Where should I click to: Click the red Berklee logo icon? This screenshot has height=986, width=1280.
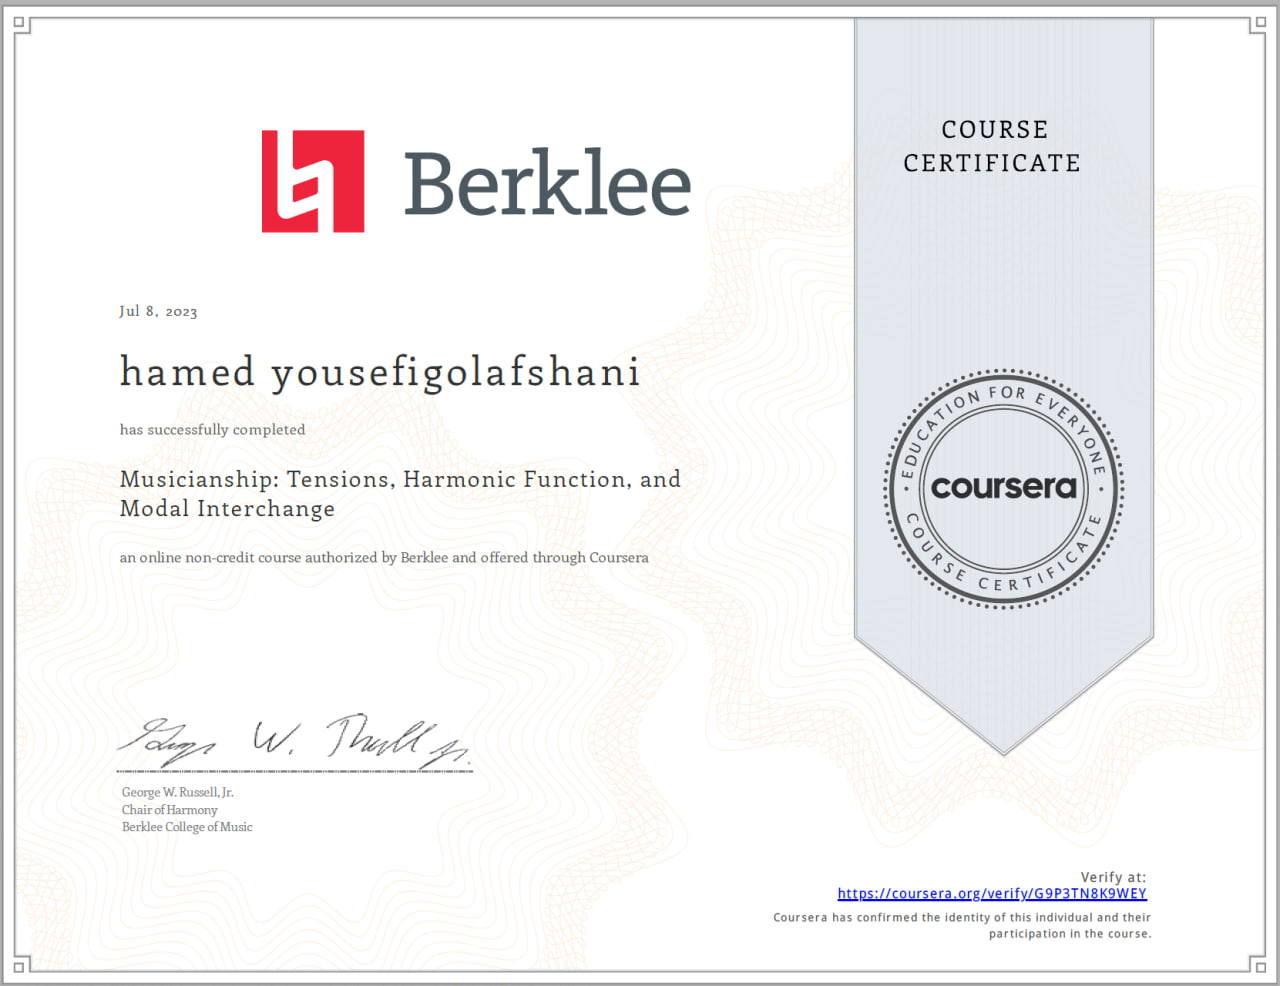click(312, 181)
